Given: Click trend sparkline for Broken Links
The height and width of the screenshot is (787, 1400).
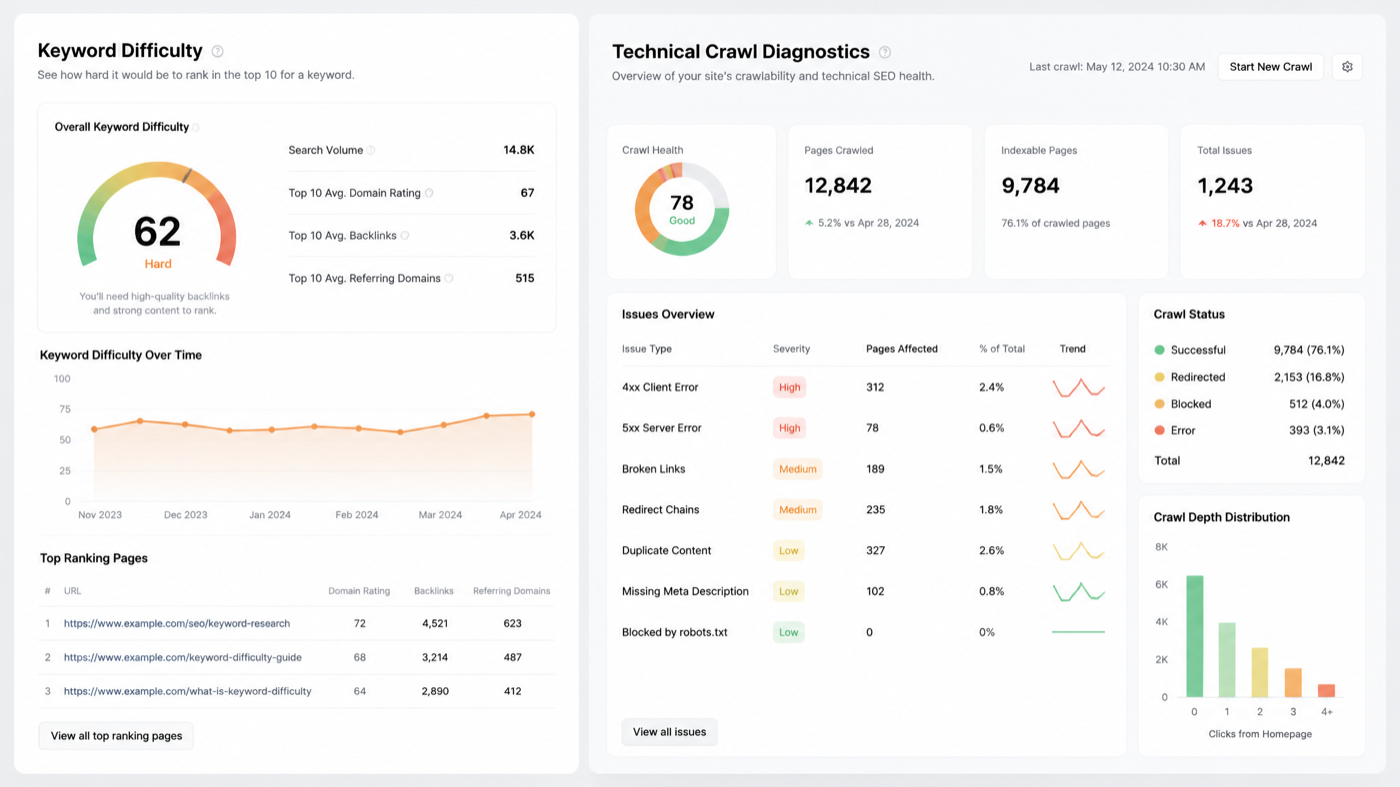Looking at the screenshot, I should point(1078,469).
